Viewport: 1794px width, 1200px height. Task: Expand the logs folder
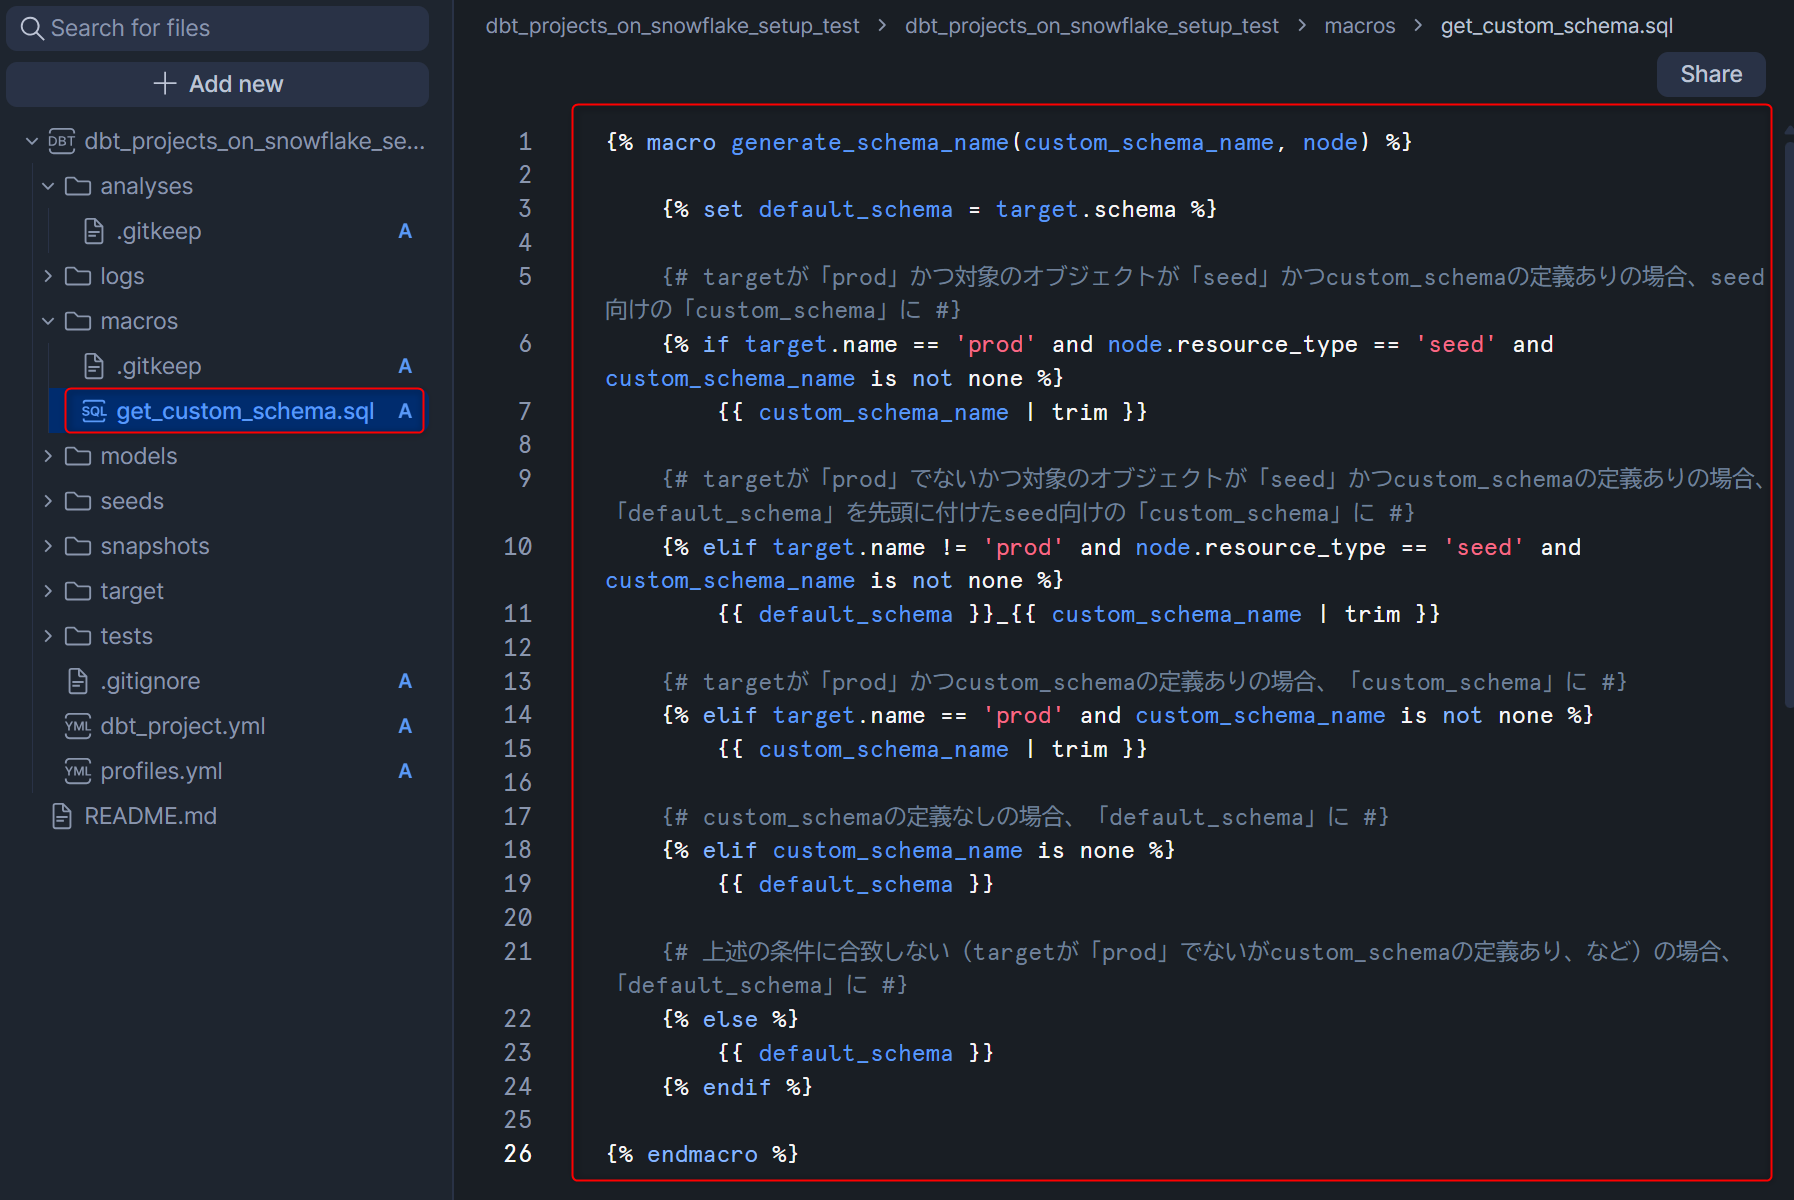point(48,276)
